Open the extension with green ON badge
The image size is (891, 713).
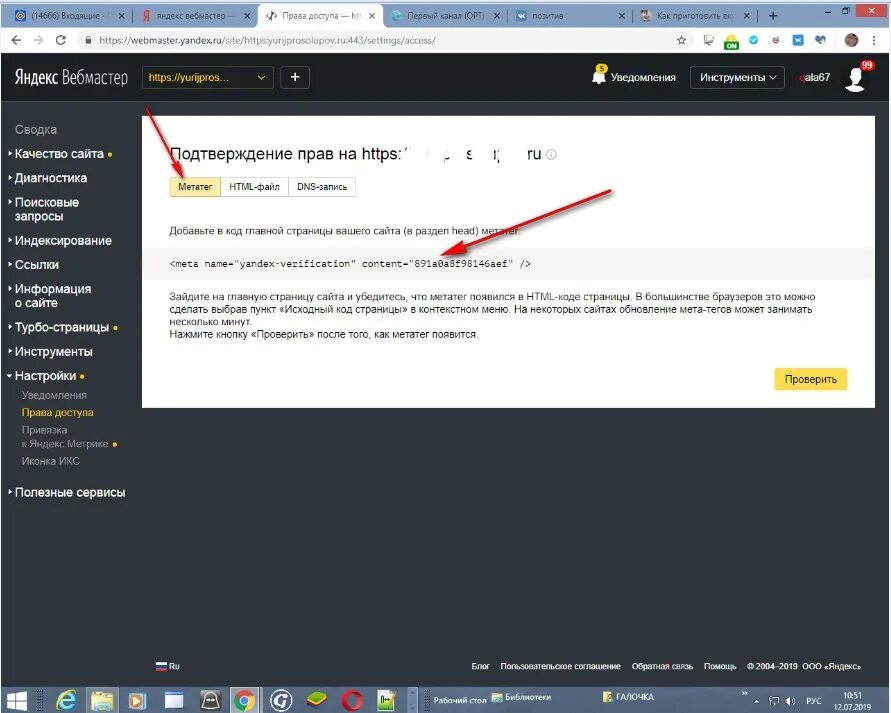pos(731,41)
